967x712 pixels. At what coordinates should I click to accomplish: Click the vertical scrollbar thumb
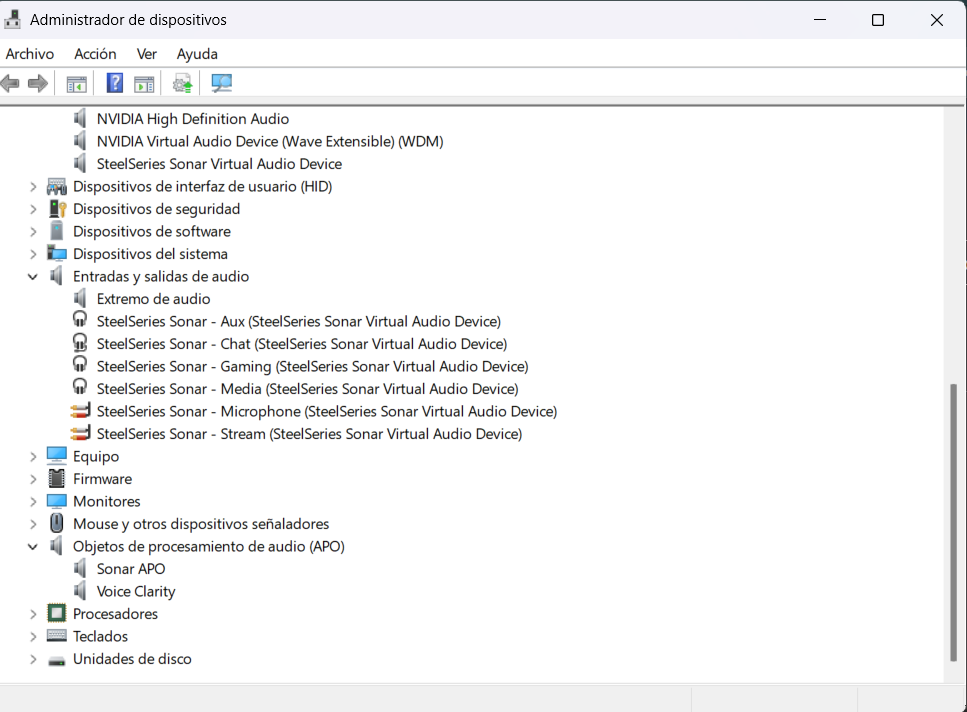point(953,523)
